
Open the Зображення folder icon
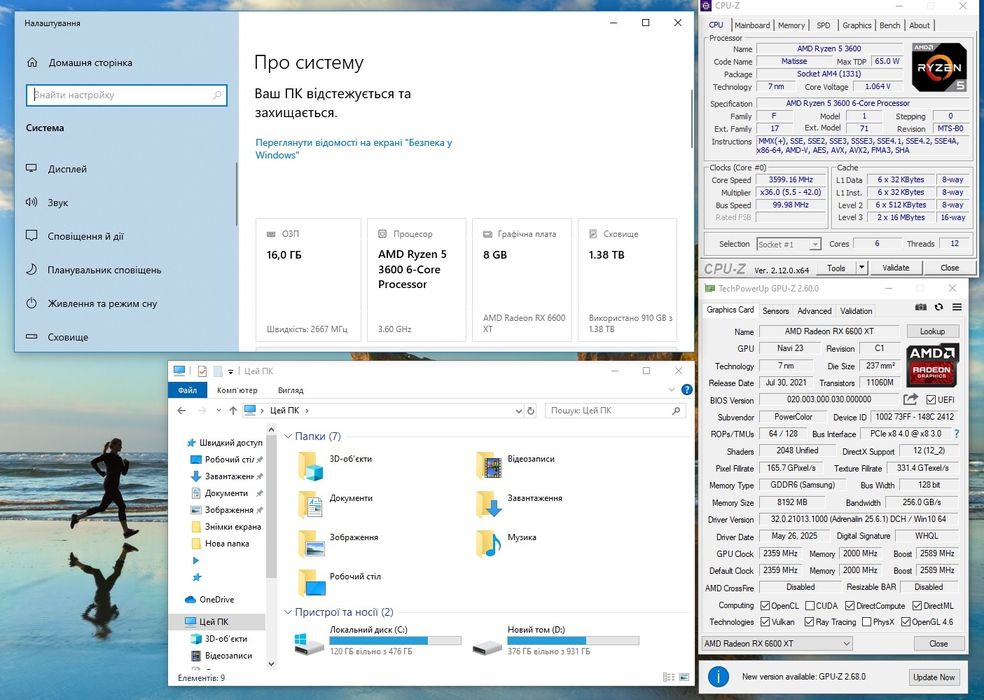pos(311,544)
